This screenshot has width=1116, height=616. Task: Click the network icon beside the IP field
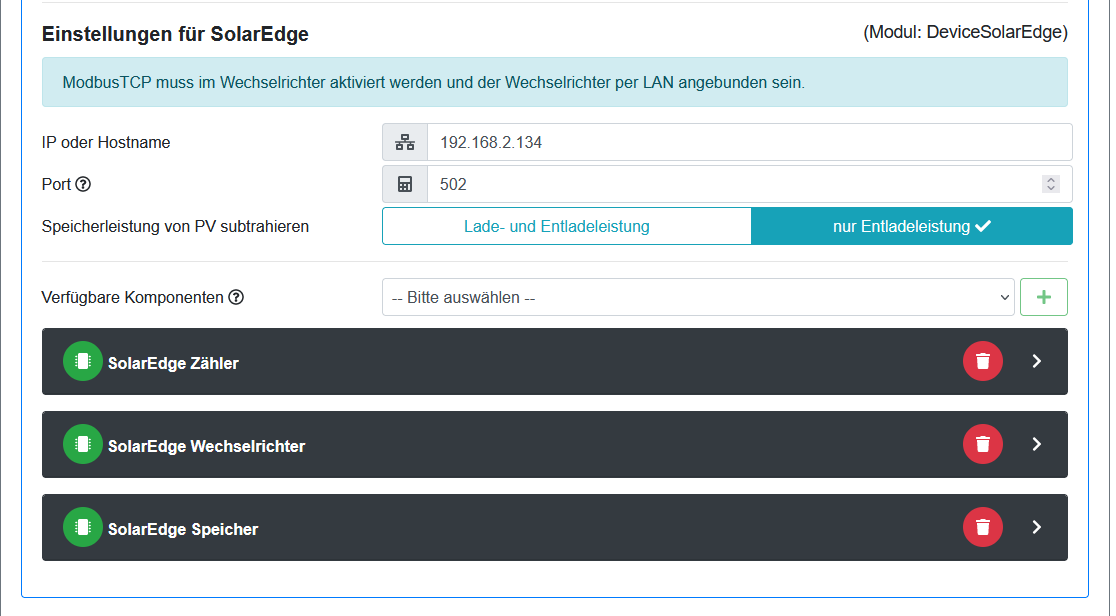(405, 142)
